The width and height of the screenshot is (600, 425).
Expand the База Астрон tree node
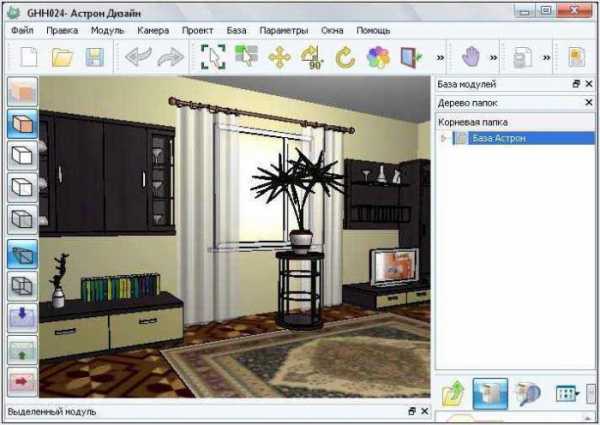click(x=445, y=138)
